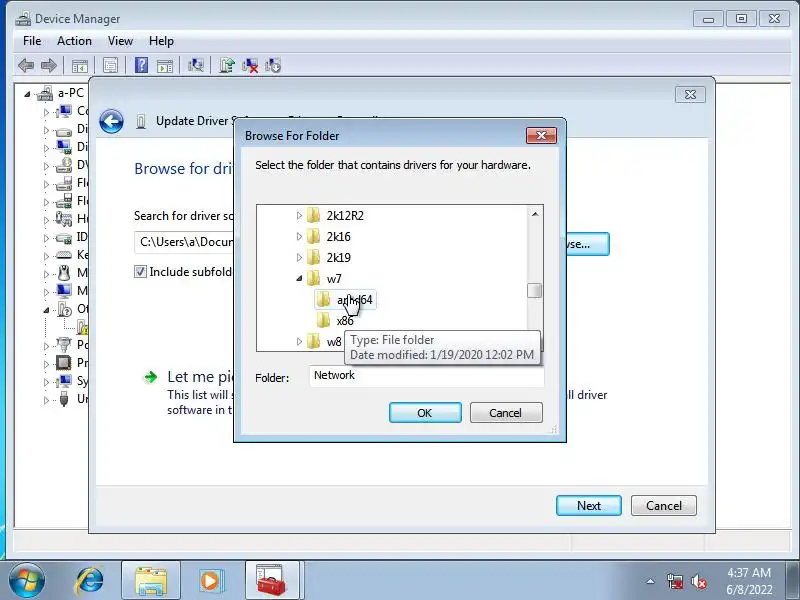
Task: Expand the 2k12R2 folder
Action: click(x=299, y=216)
